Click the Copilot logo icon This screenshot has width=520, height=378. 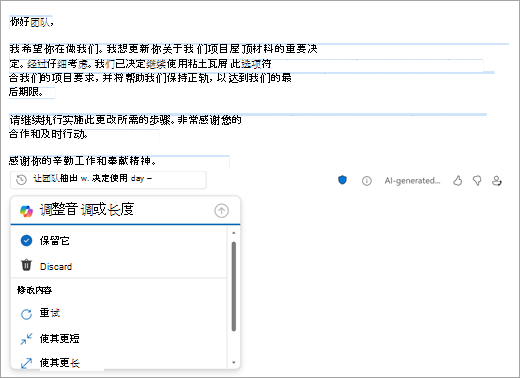click(x=26, y=211)
